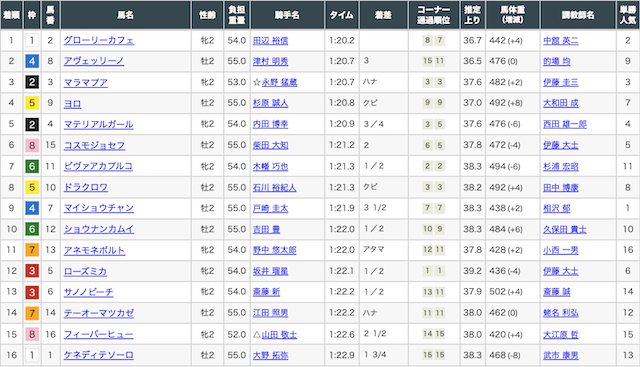Click jockey name 吉田 豊

click(266, 229)
